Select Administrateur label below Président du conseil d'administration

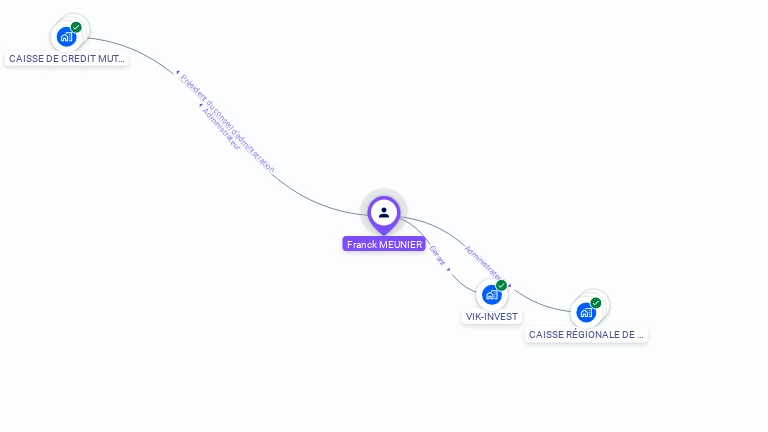coord(221,129)
